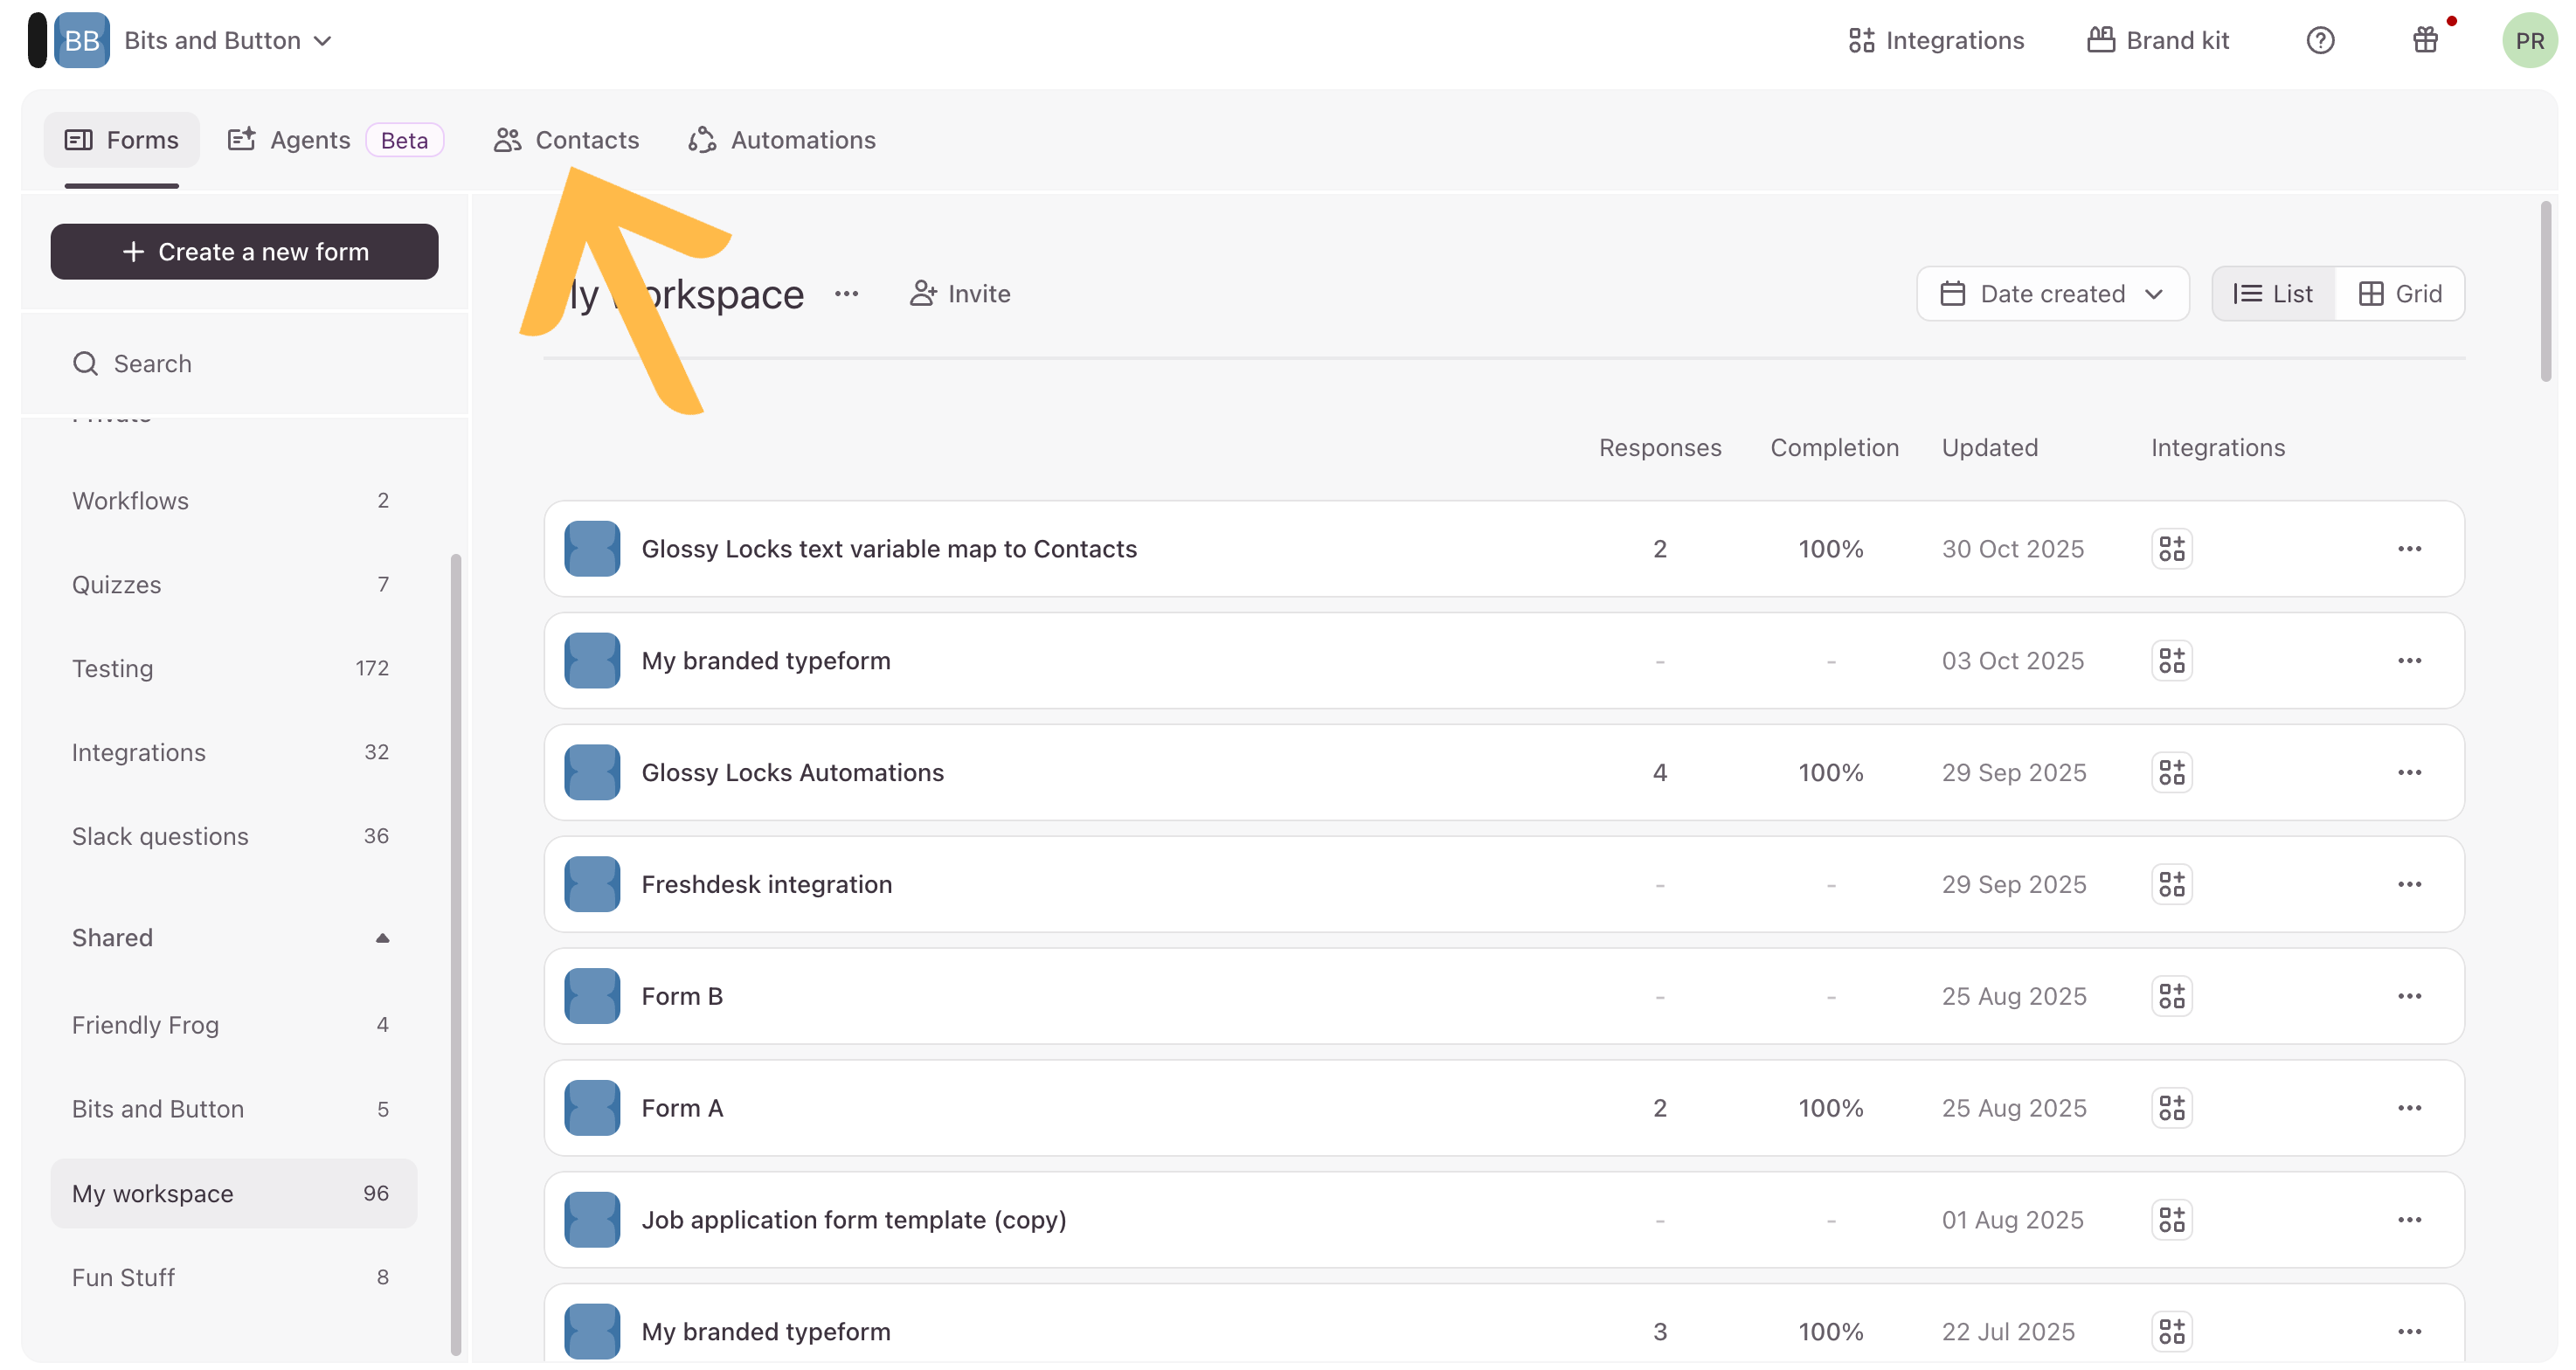2576x1370 pixels.
Task: Open integrations icon on Form B row
Action: [2171, 996]
